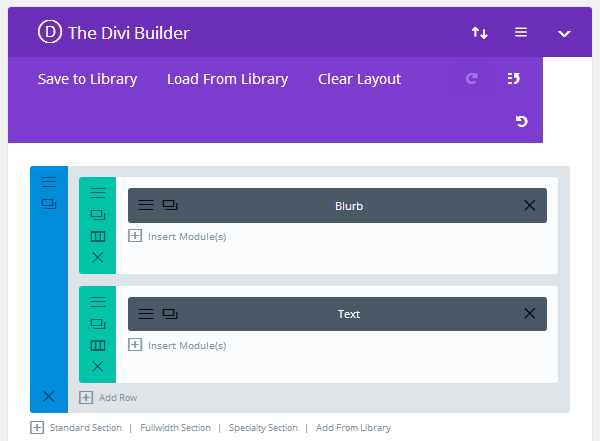Click Add Row
This screenshot has width=600, height=441.
point(108,398)
